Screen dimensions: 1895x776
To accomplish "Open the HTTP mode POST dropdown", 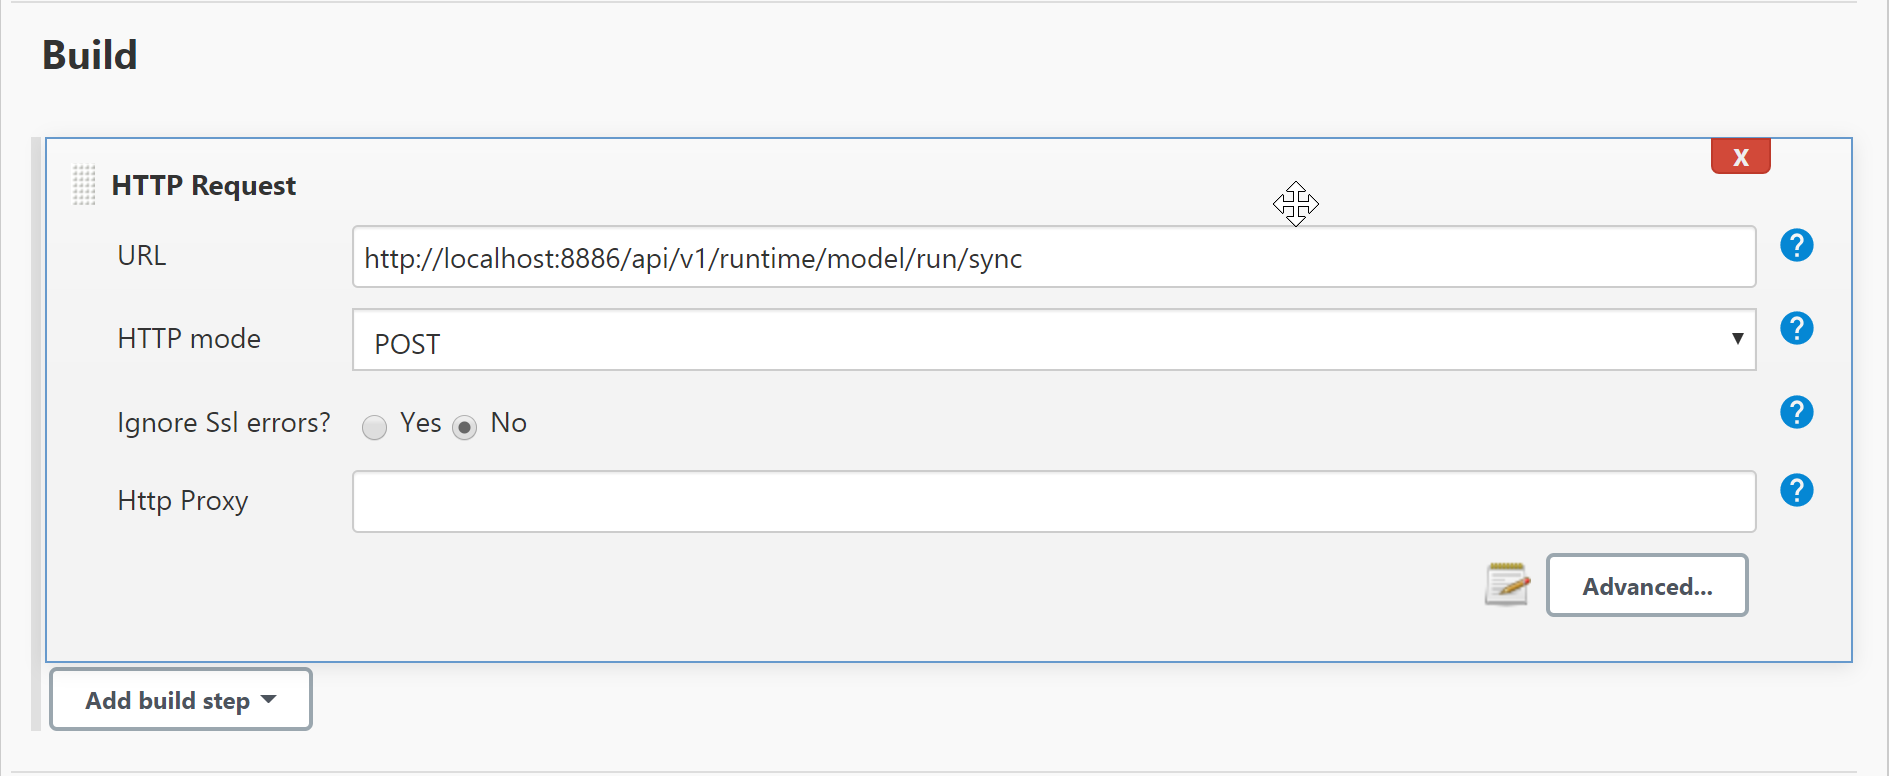I will pyautogui.click(x=1053, y=340).
